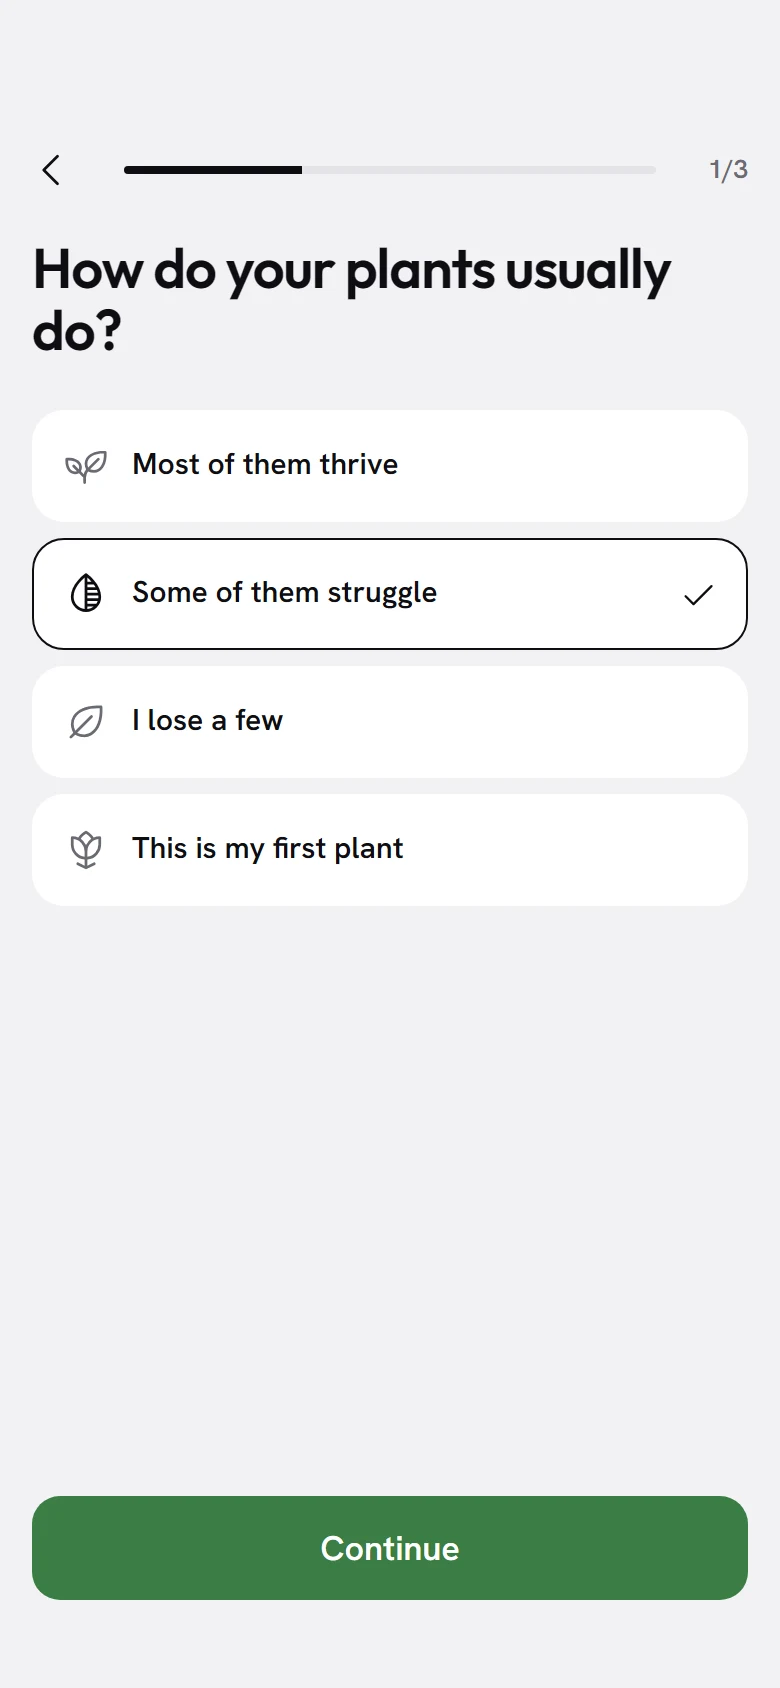Click the "This is my first plant" text

268,849
